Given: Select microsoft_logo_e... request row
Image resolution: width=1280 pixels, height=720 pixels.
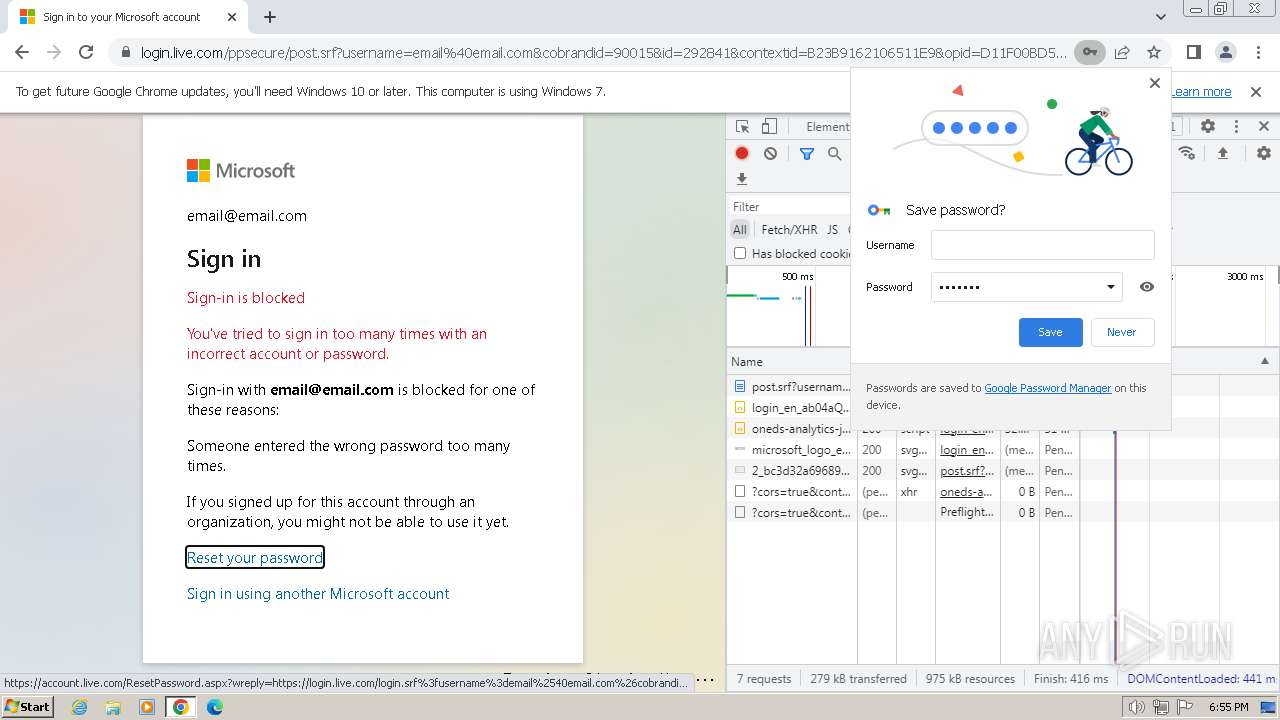Looking at the screenshot, I should 791,450.
